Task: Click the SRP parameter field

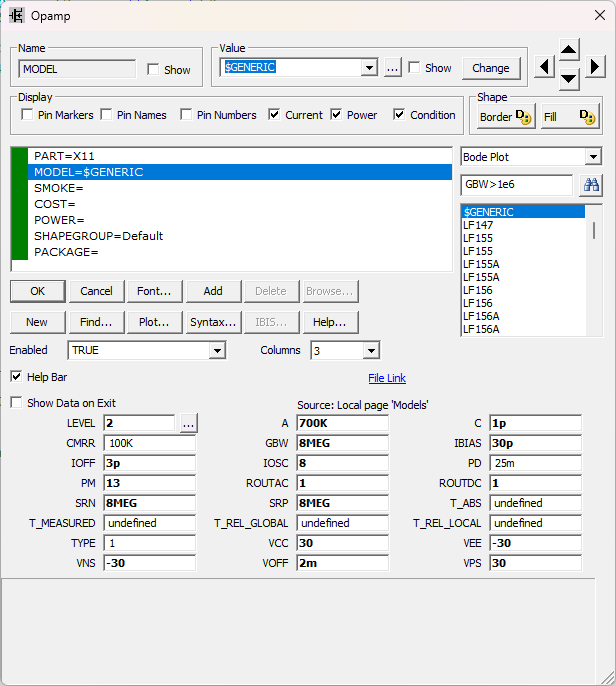Action: pos(343,503)
